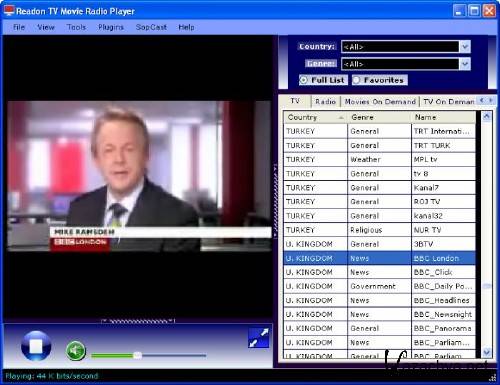Switch to the Movies On Demand tab
The width and height of the screenshot is (500, 385).
point(380,102)
